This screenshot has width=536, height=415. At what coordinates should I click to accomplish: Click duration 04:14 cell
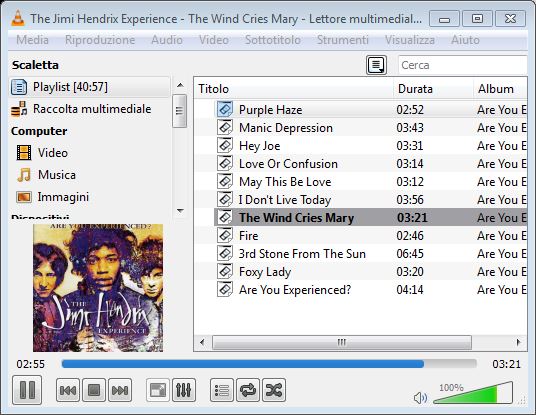click(x=410, y=290)
